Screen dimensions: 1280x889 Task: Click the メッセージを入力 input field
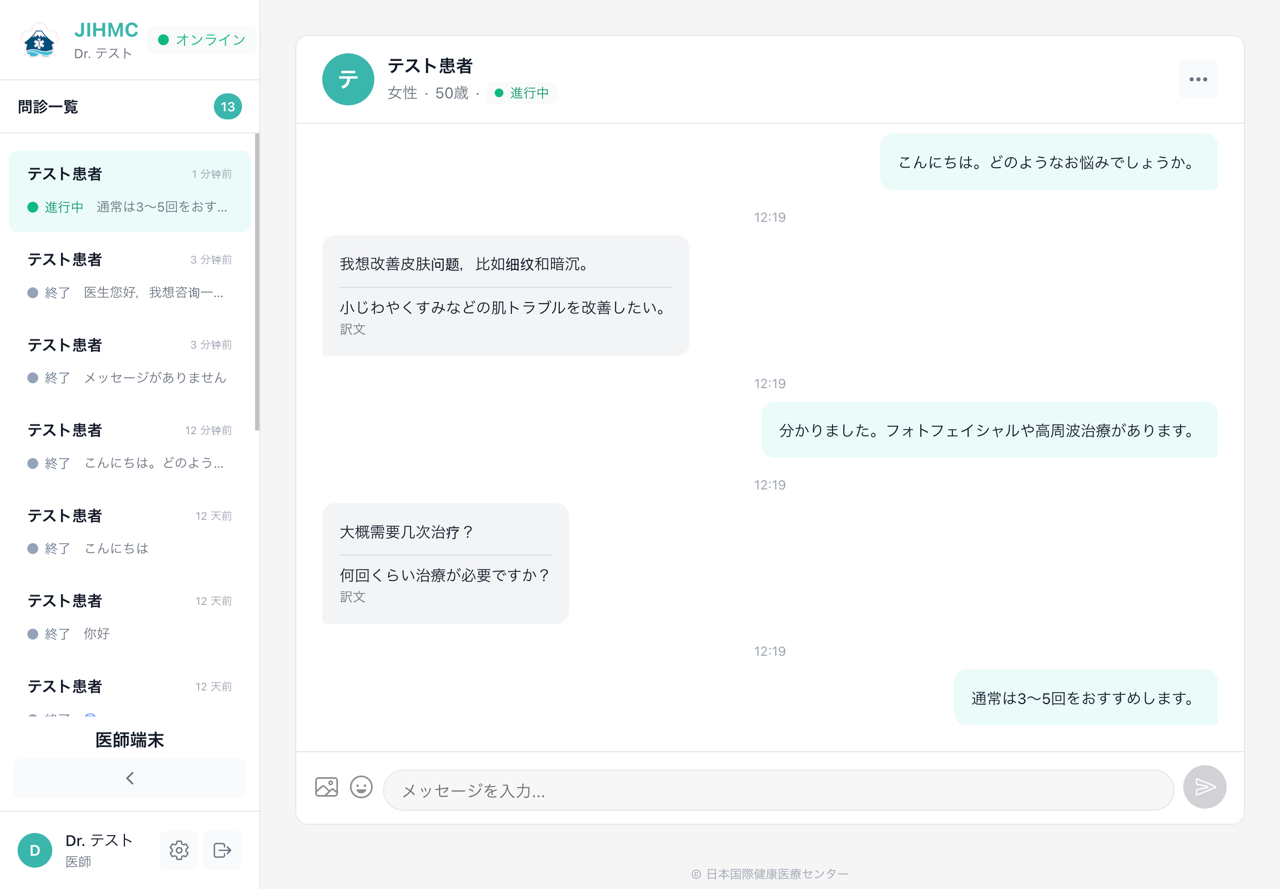(x=780, y=790)
